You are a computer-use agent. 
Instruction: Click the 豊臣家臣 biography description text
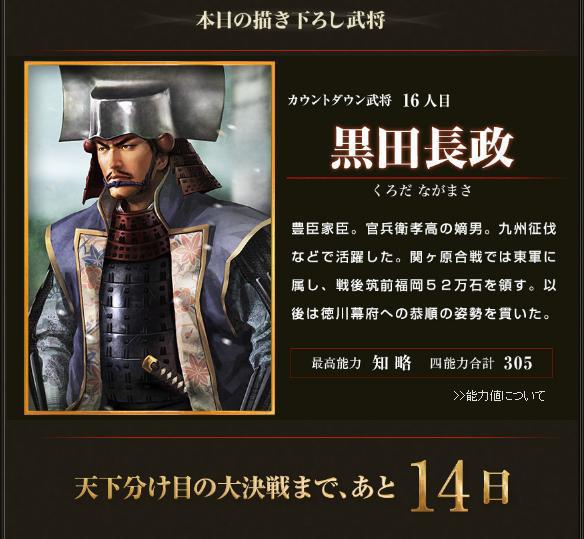coord(423,271)
